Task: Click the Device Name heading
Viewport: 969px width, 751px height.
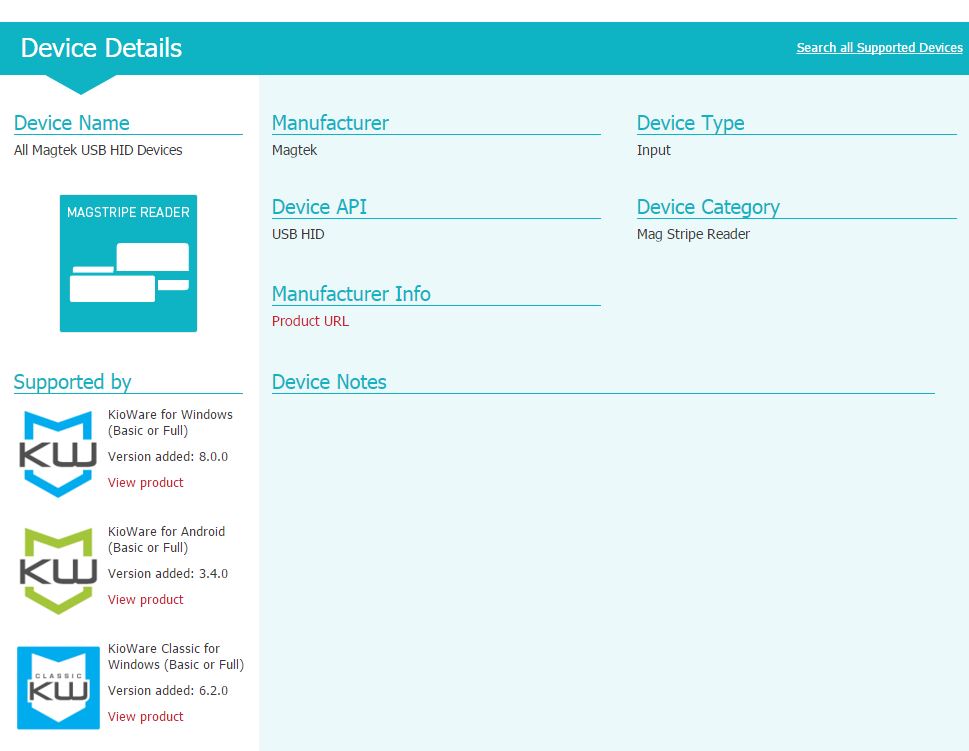Action: pos(72,122)
